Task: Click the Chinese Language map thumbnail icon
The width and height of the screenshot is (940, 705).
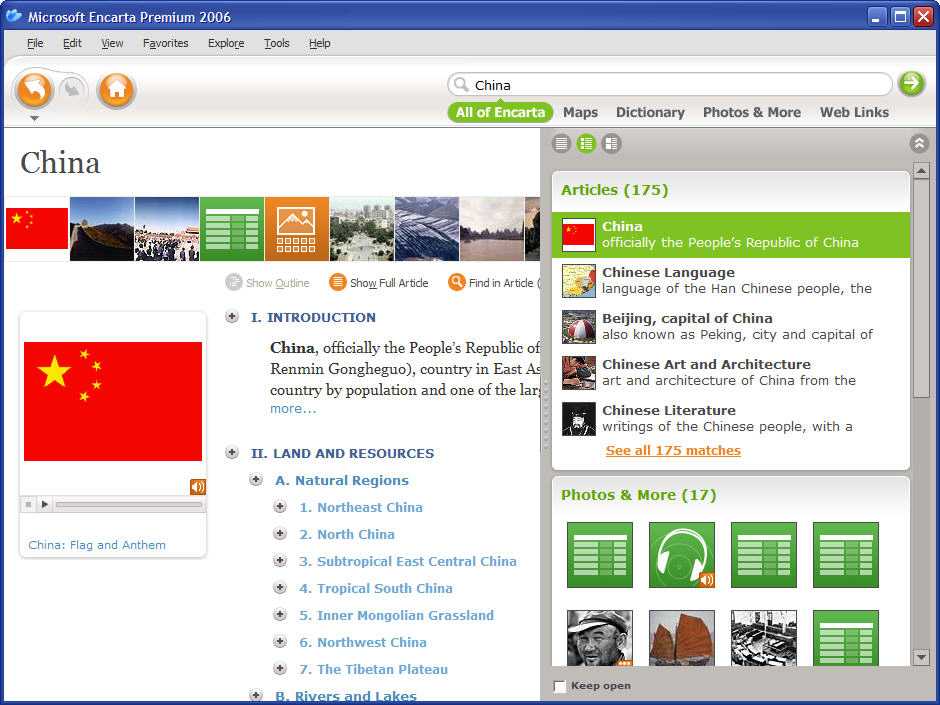Action: (x=579, y=281)
